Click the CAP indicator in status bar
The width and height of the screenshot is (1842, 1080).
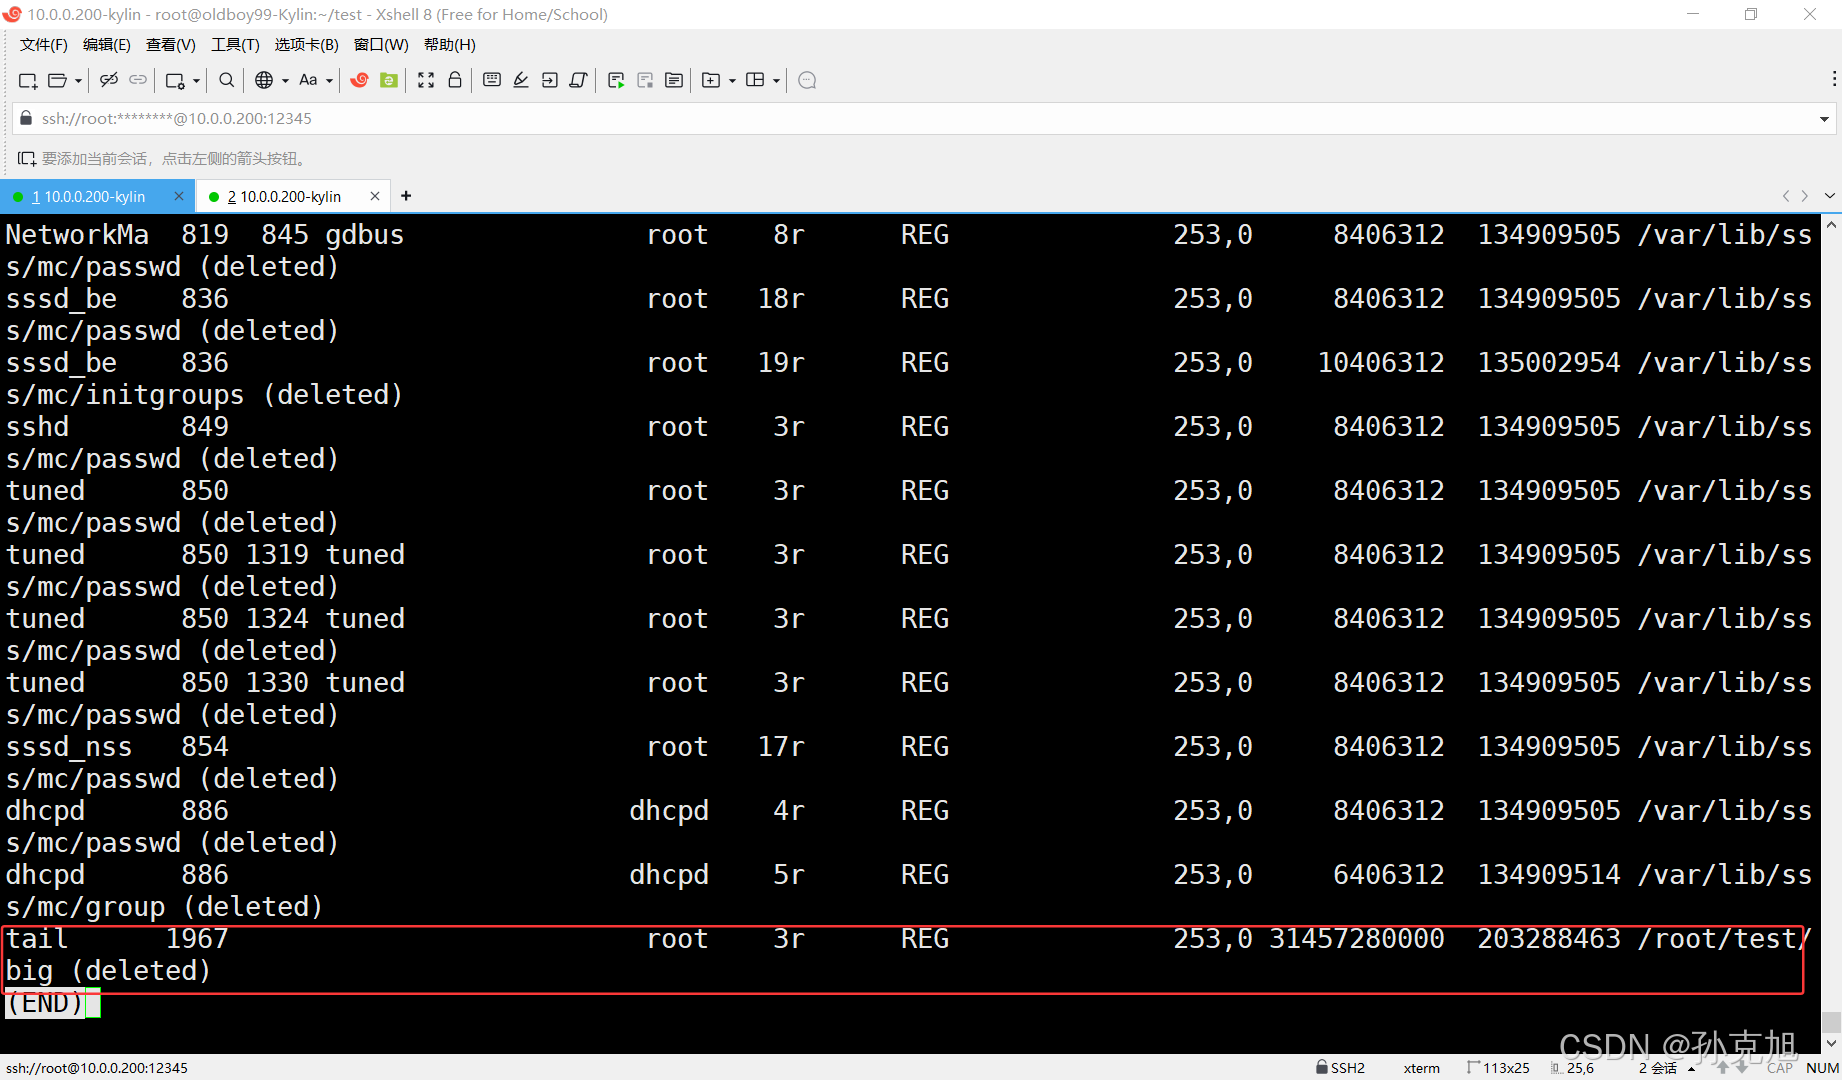1780,1068
